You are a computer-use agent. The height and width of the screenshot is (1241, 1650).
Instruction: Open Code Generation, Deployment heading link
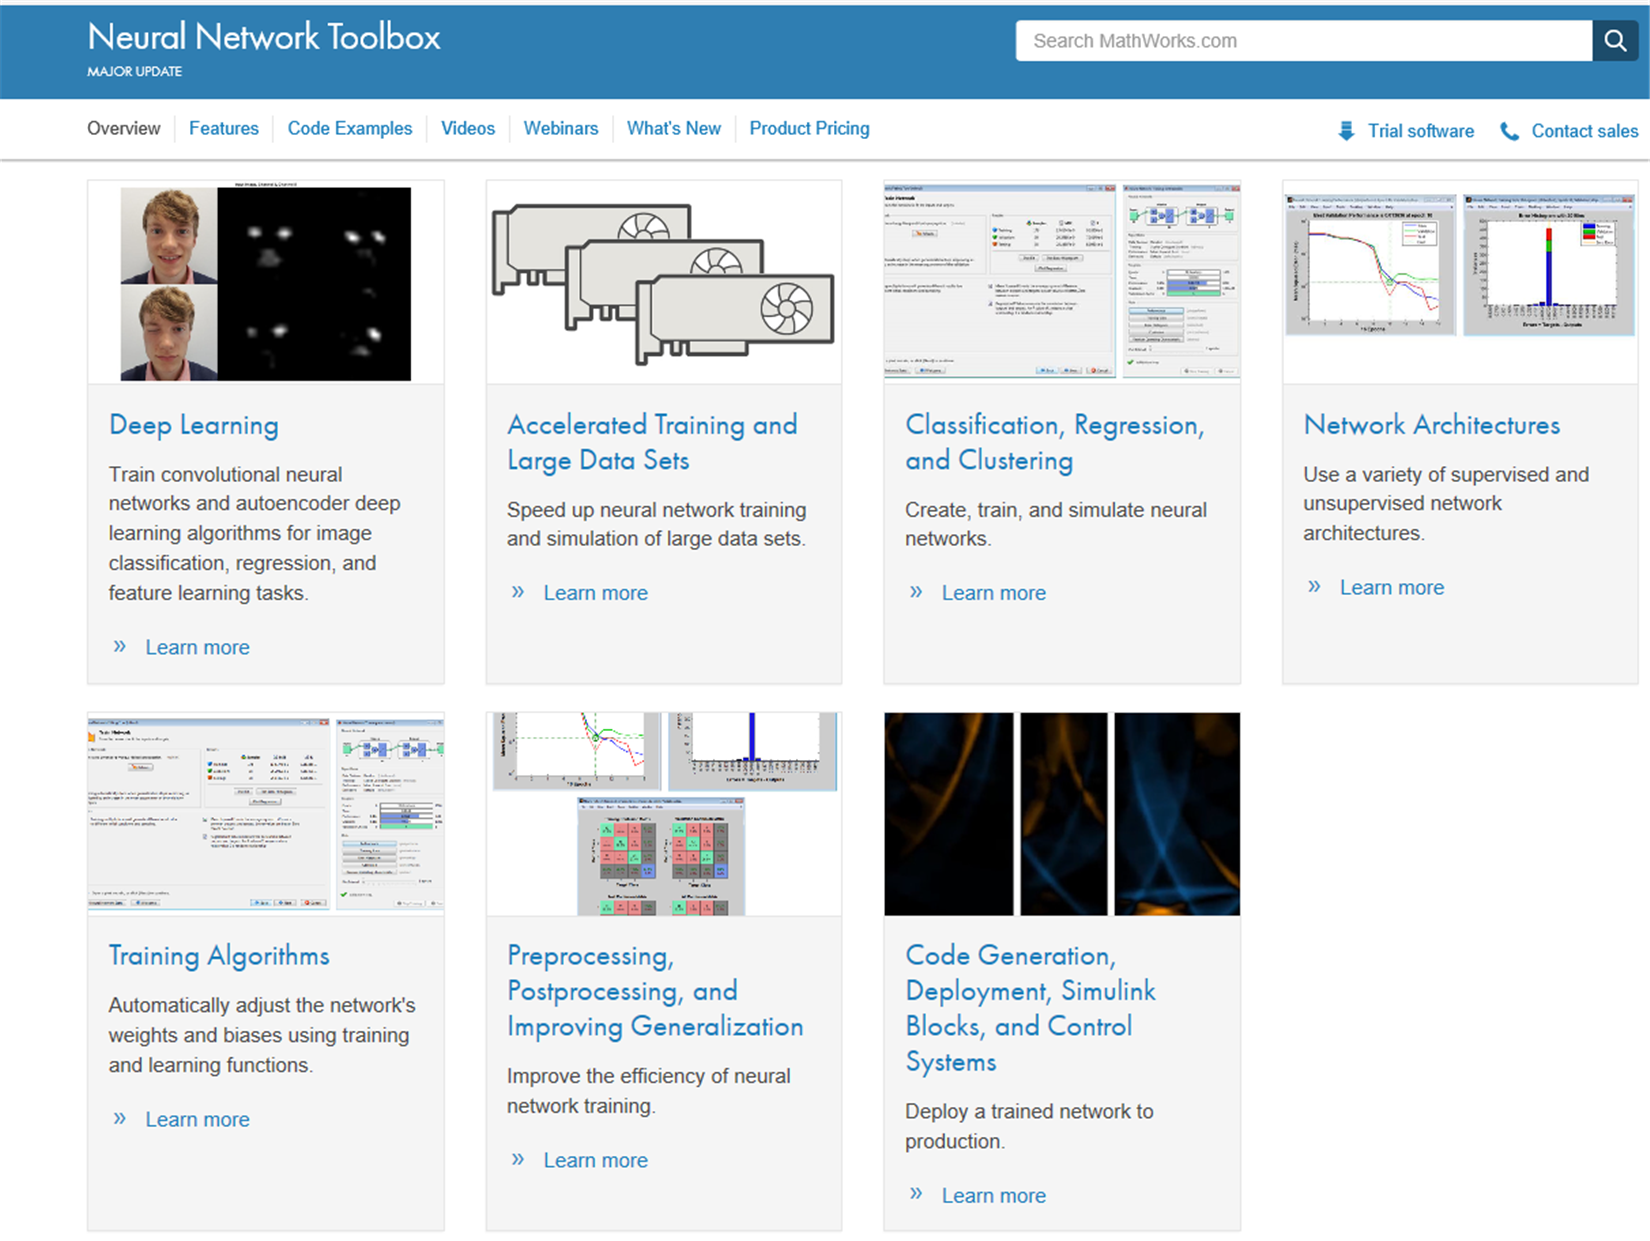[x=1031, y=1008]
